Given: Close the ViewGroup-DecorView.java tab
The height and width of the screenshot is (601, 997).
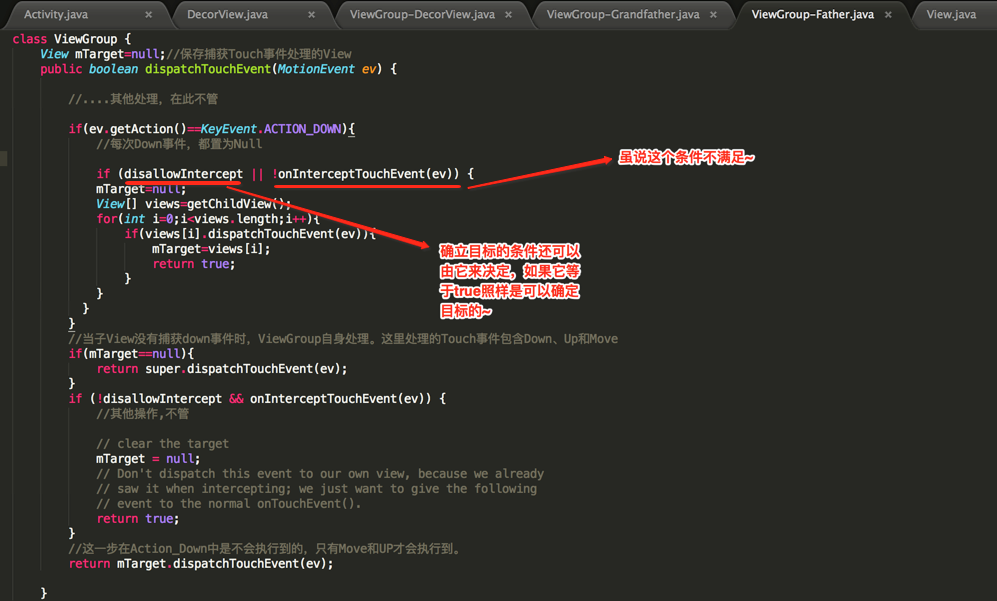Looking at the screenshot, I should (508, 15).
